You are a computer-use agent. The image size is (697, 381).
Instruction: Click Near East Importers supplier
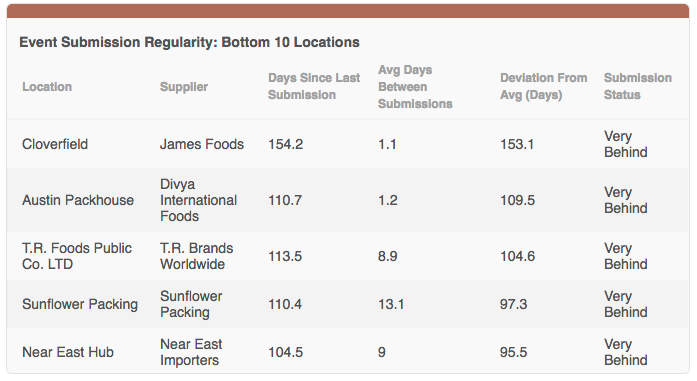coord(191,352)
